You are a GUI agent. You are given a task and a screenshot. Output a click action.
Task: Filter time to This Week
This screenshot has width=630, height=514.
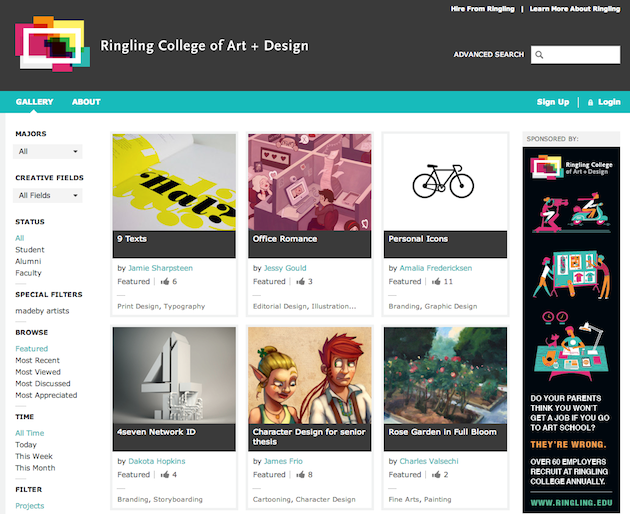point(34,457)
